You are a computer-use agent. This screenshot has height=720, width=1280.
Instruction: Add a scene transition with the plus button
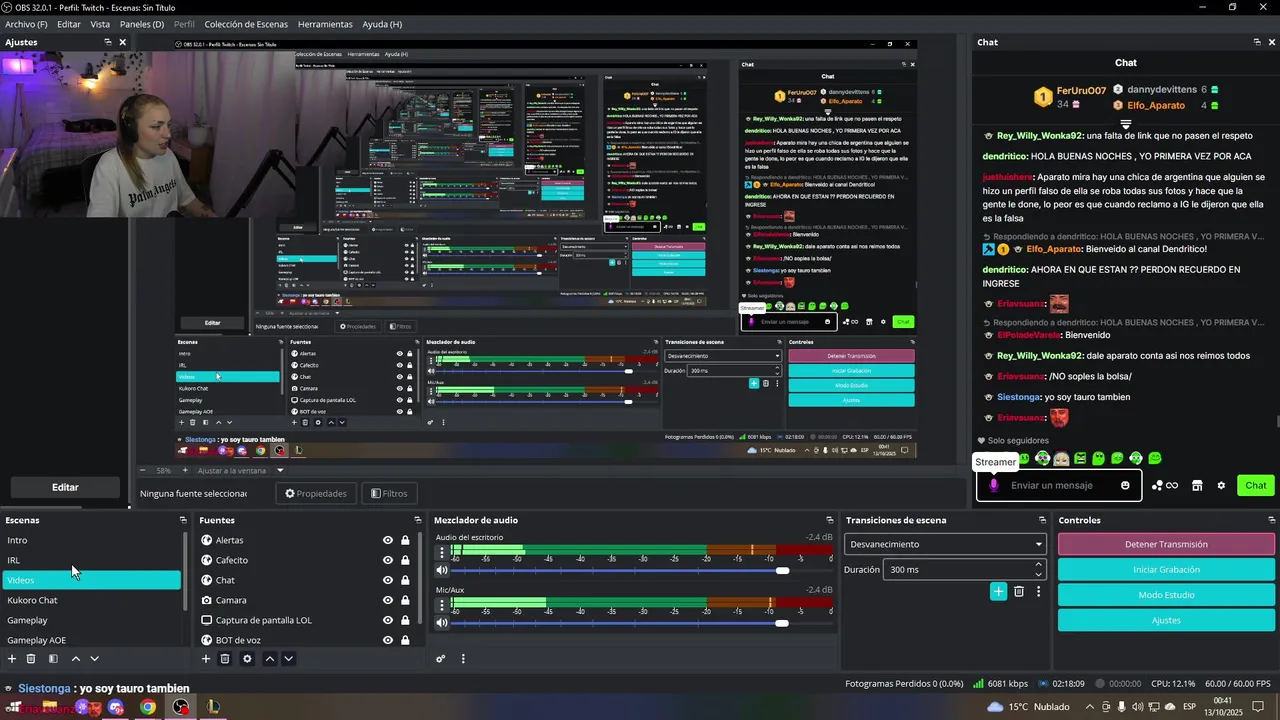coord(998,591)
